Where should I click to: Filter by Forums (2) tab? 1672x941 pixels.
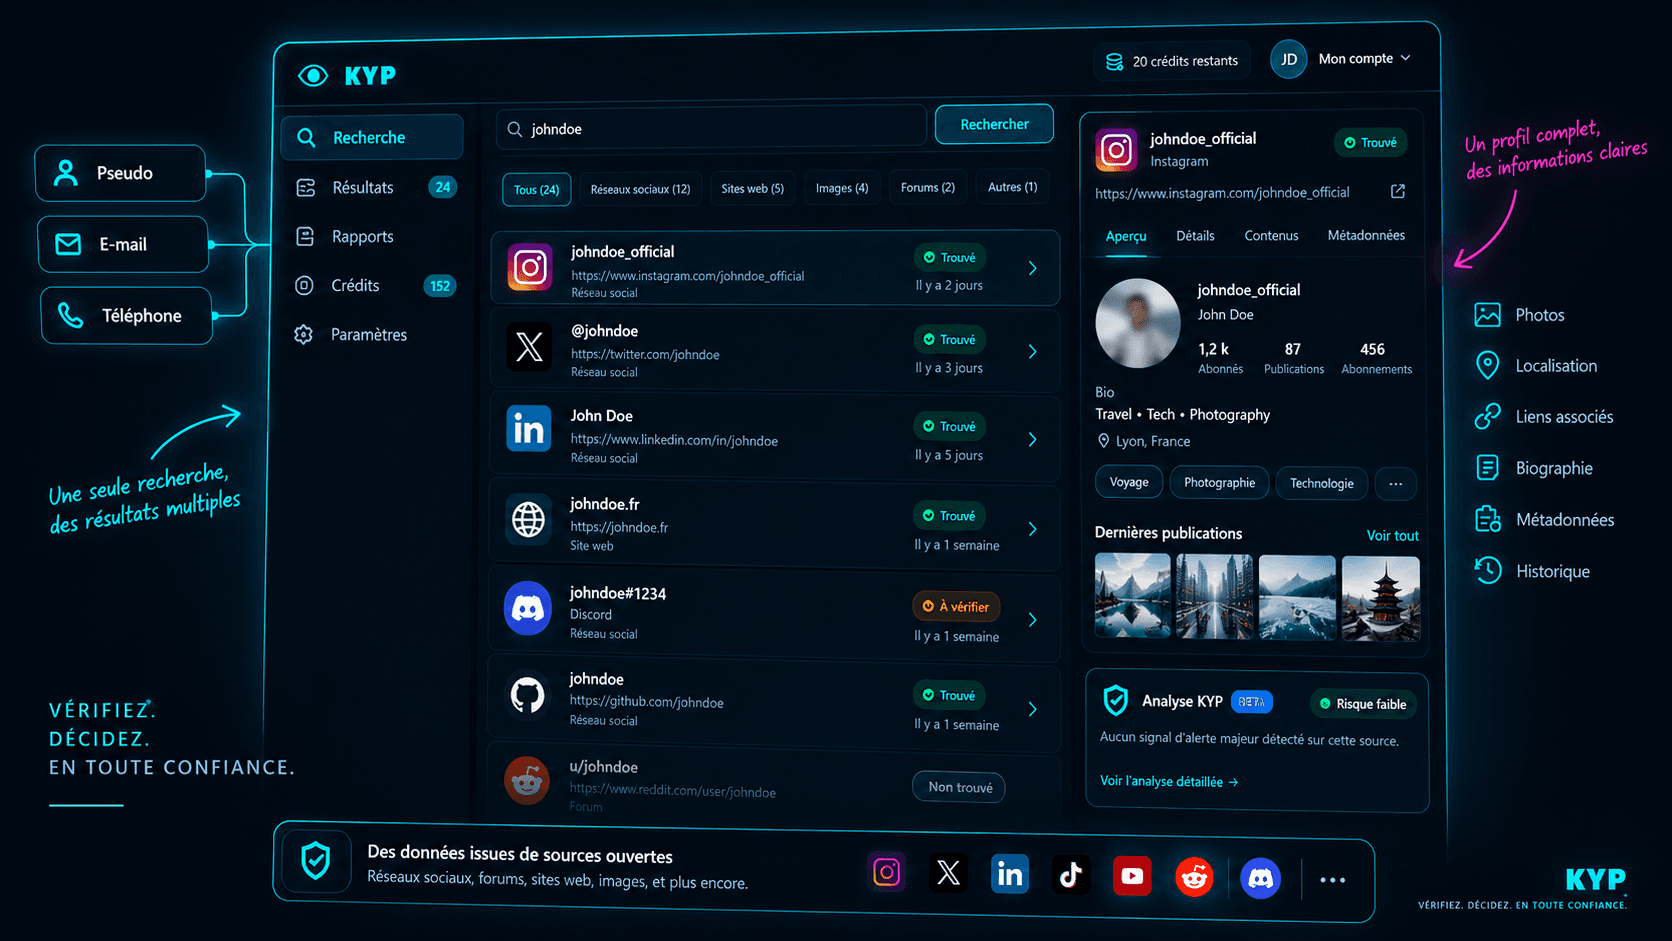point(927,187)
